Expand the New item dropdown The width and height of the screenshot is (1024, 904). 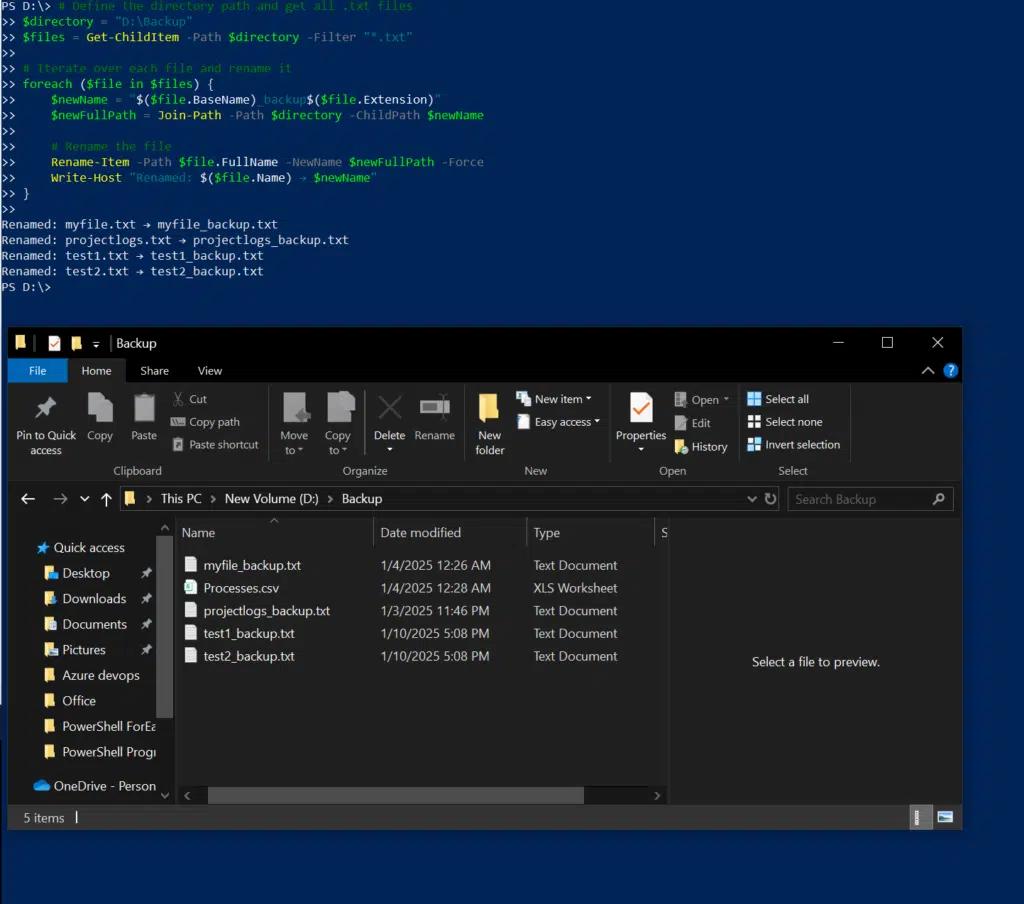coord(557,398)
